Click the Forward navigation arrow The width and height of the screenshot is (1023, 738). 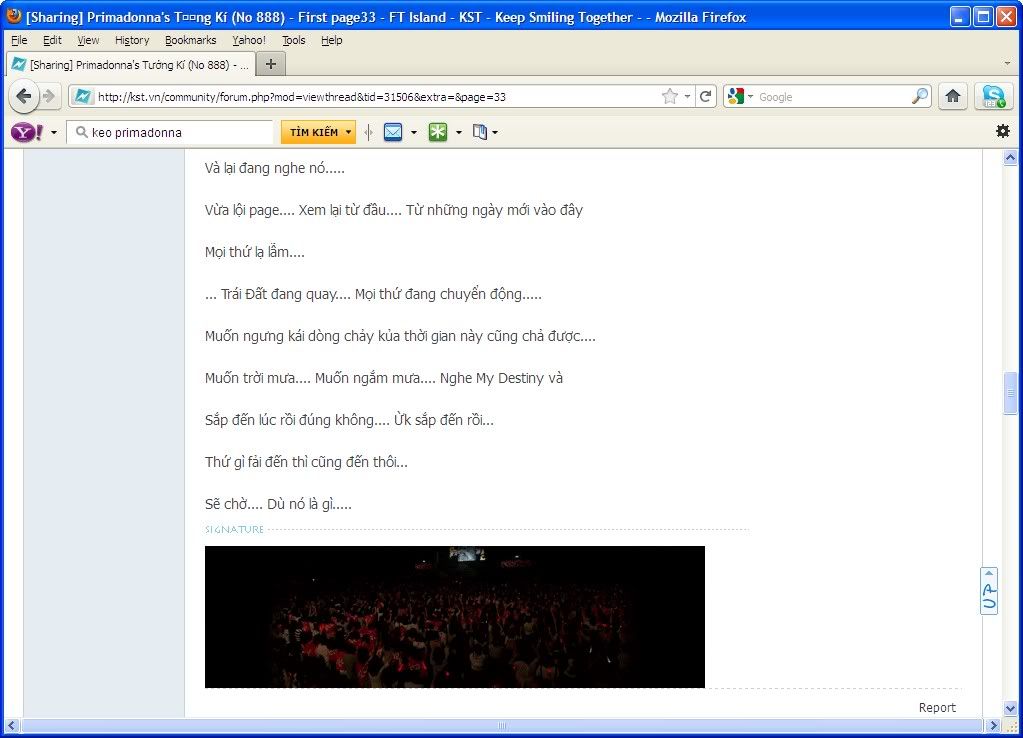tap(49, 97)
